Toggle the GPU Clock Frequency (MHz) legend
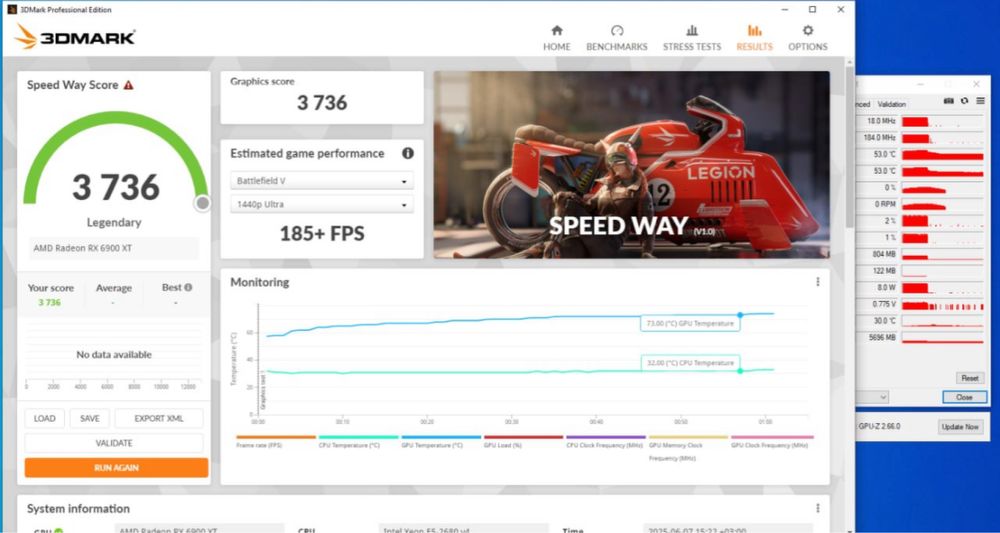This screenshot has height=533, width=1000. point(772,441)
